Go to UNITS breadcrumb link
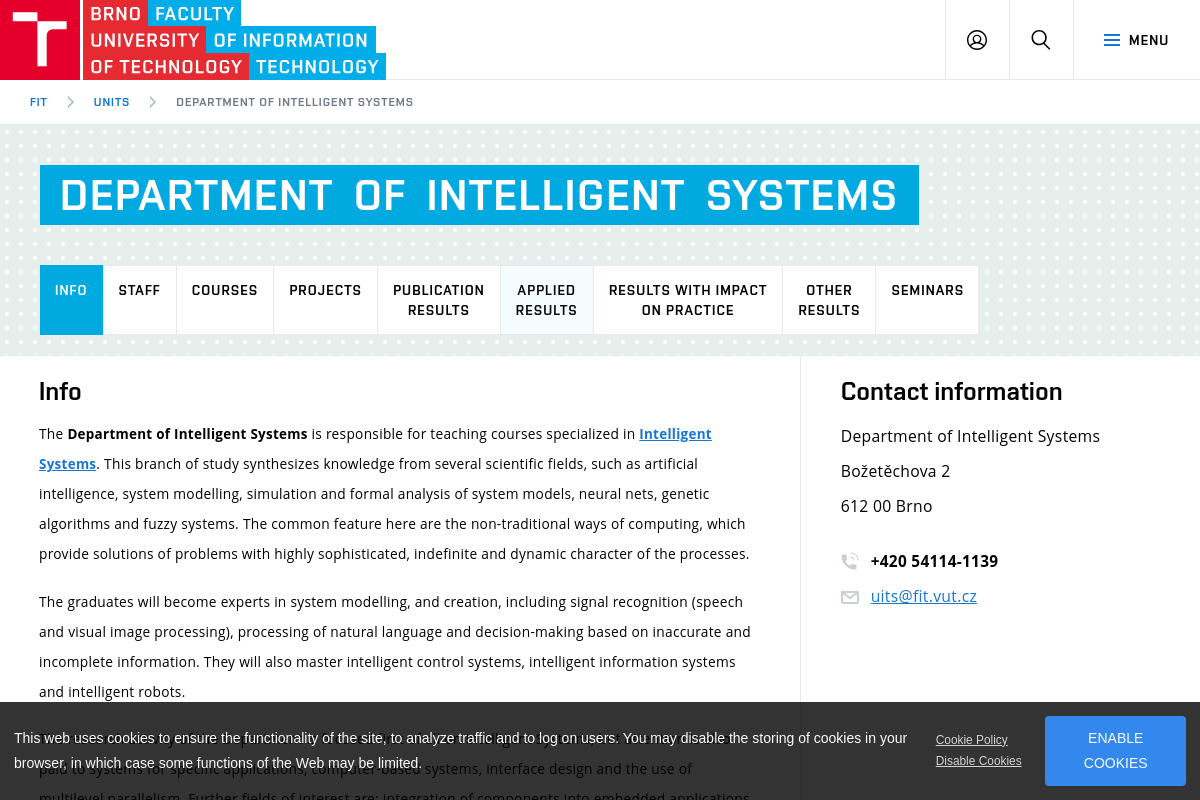Screen dimensions: 1200x800 click(111, 102)
